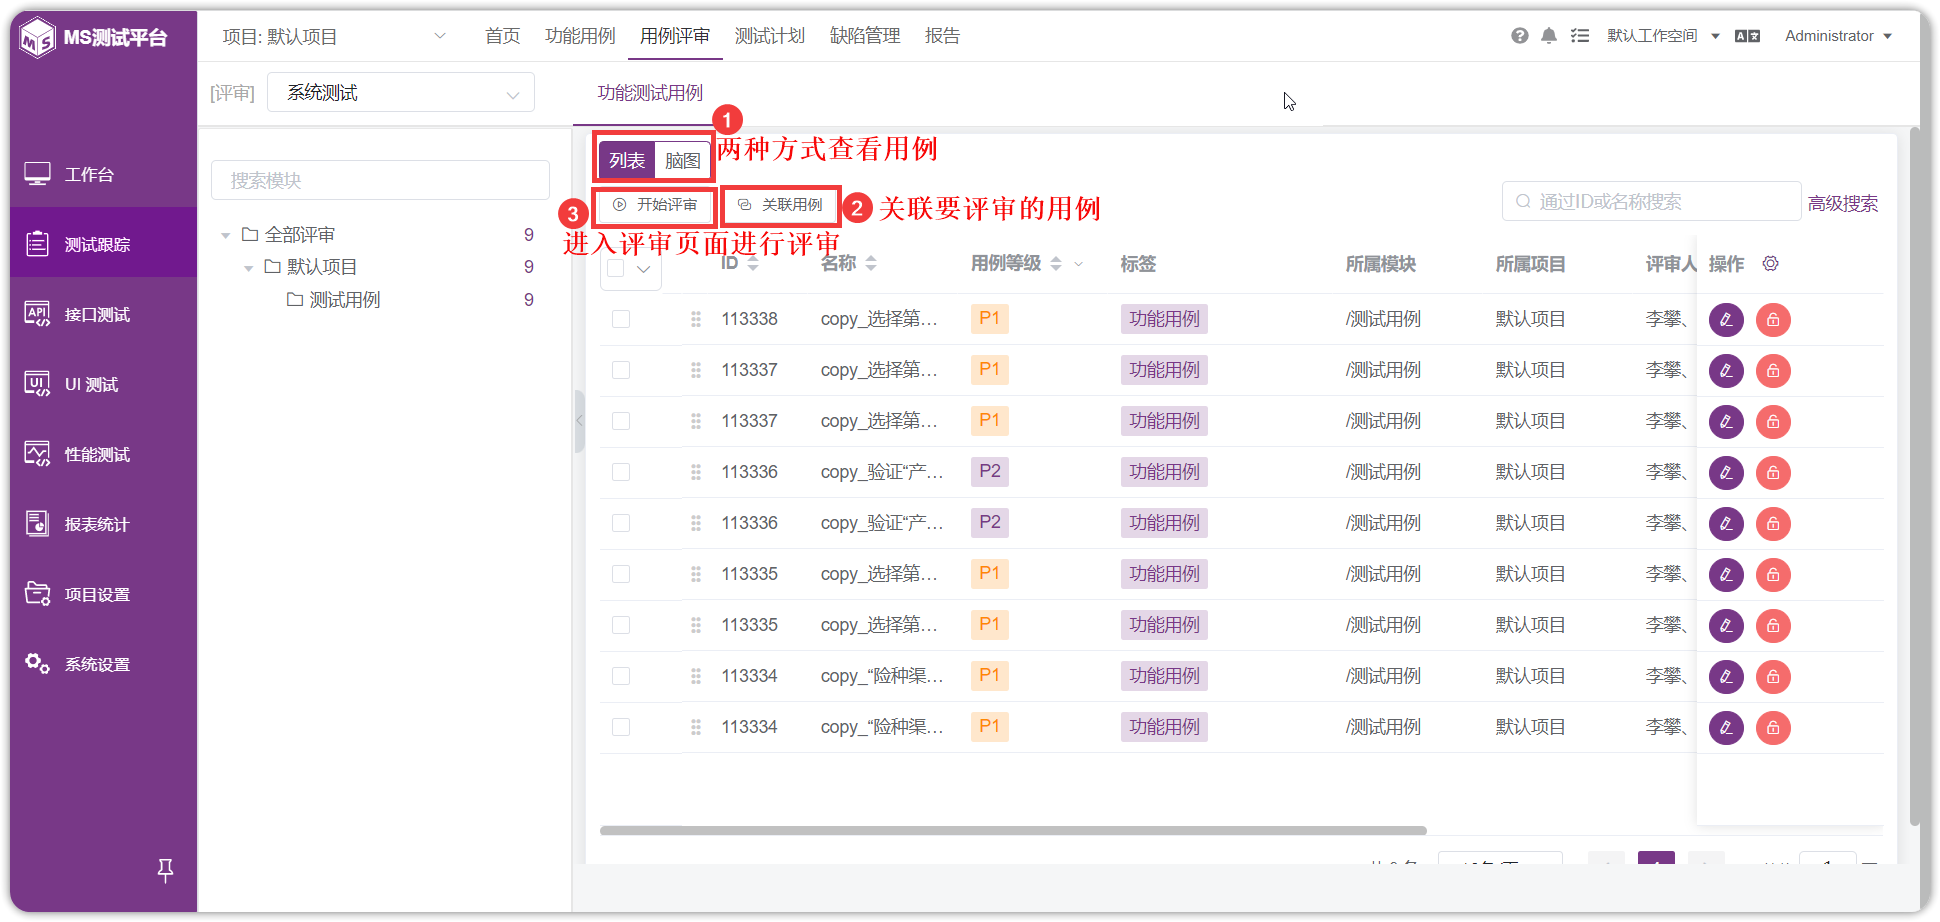Screen dimensions: 1940x922
Task: Click the 开始评审 button
Action: click(655, 205)
